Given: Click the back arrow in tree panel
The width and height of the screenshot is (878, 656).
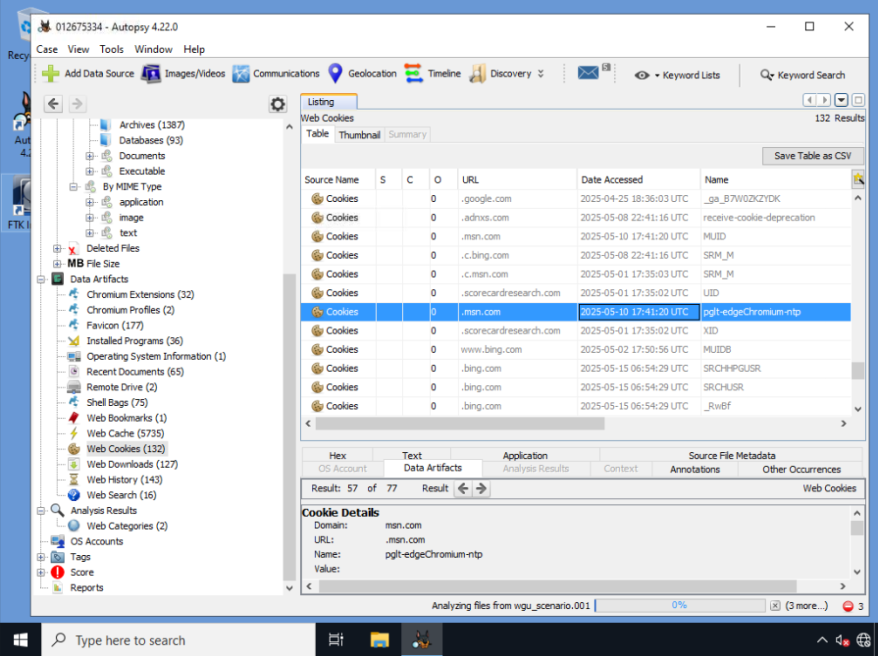Looking at the screenshot, I should [x=53, y=104].
